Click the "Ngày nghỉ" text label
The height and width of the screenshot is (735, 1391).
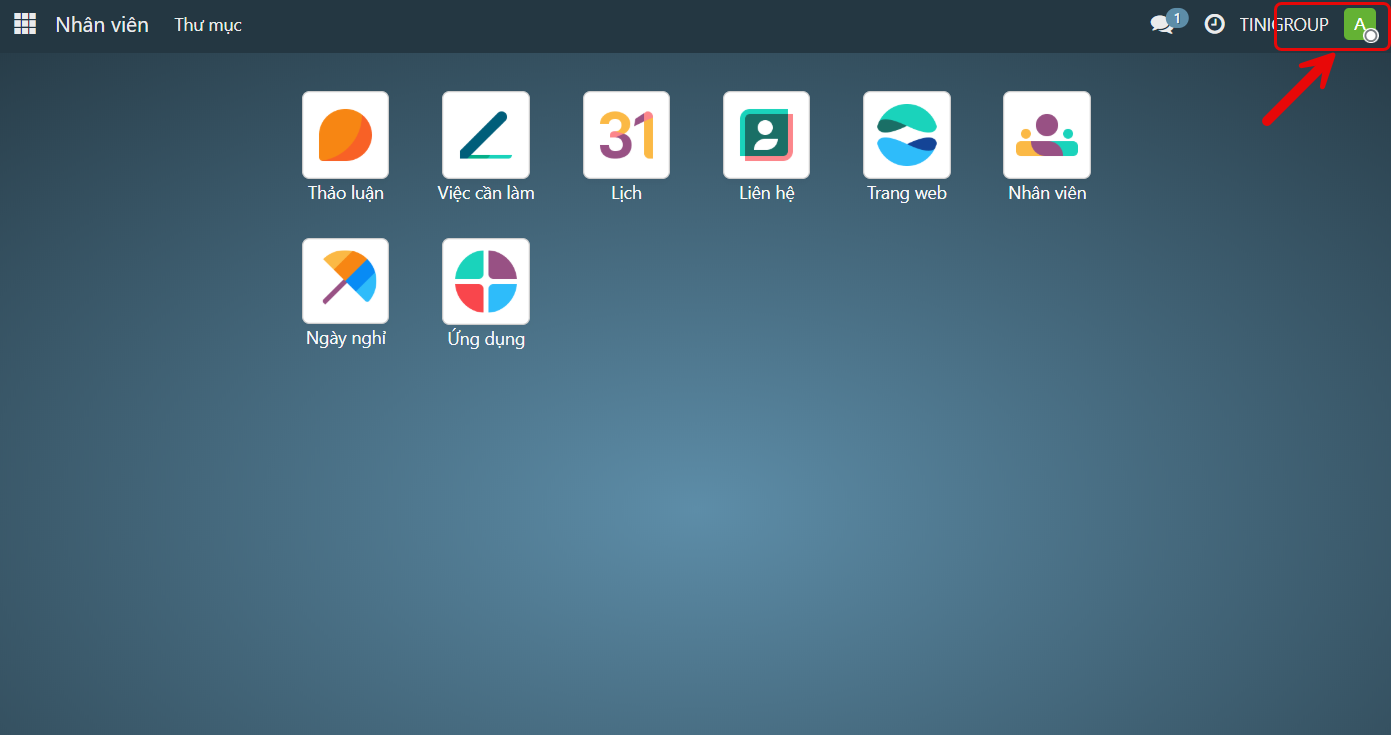pos(345,339)
